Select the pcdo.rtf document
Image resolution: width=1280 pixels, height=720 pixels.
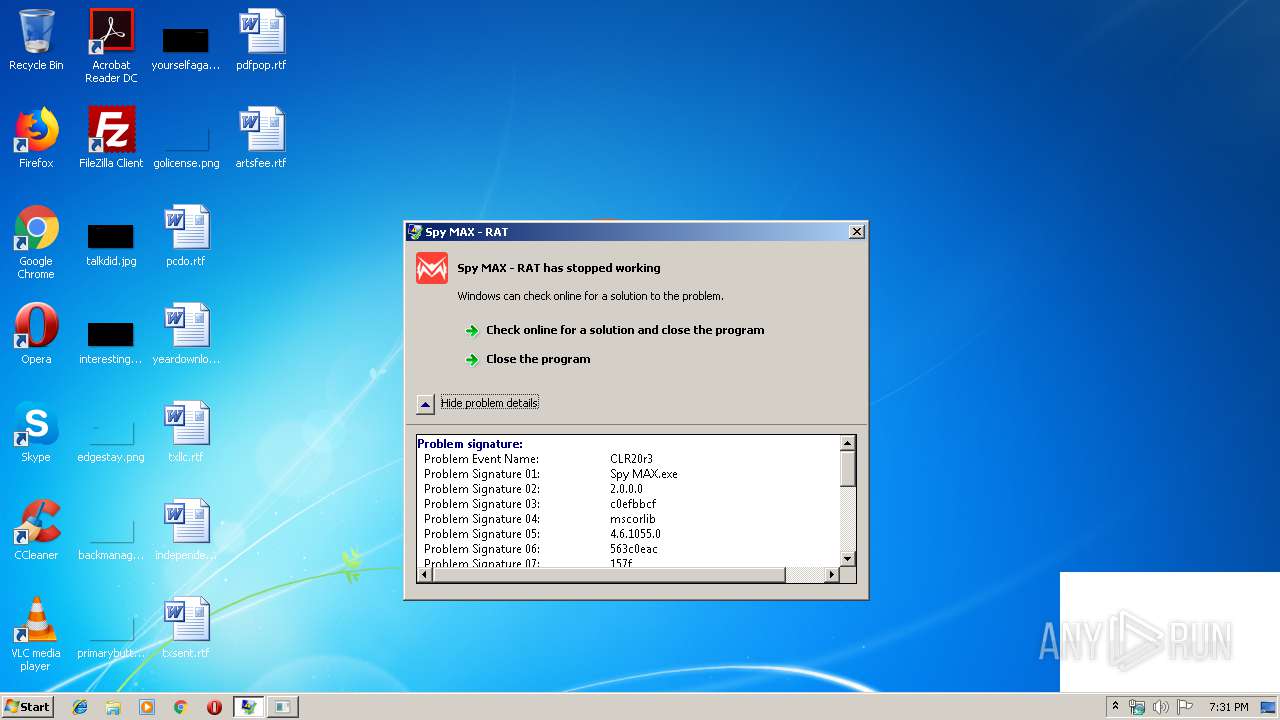(x=186, y=237)
